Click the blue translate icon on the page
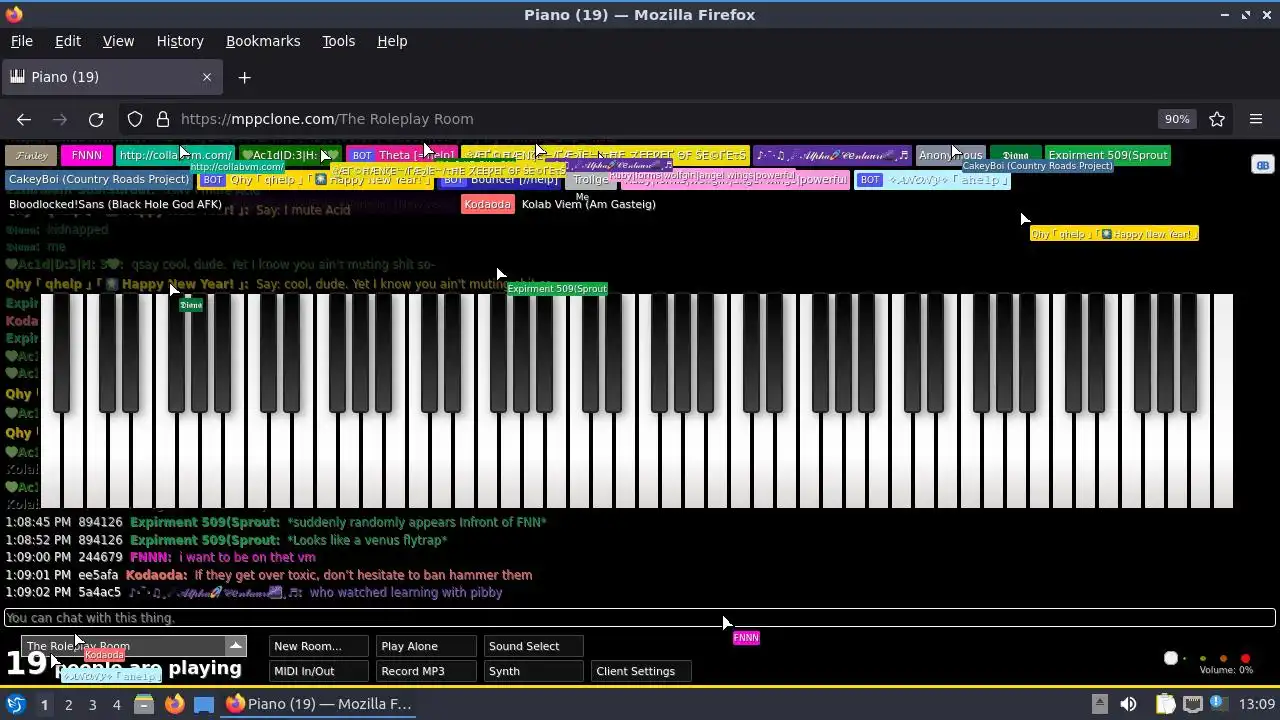Screen dimensions: 1280x720 click(1262, 165)
